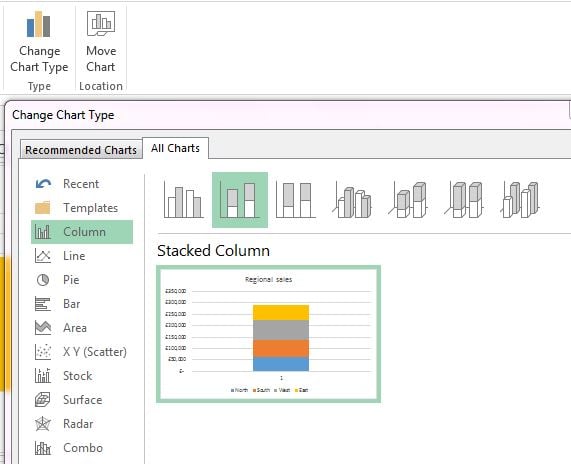Click the Stock category icon

(x=43, y=376)
